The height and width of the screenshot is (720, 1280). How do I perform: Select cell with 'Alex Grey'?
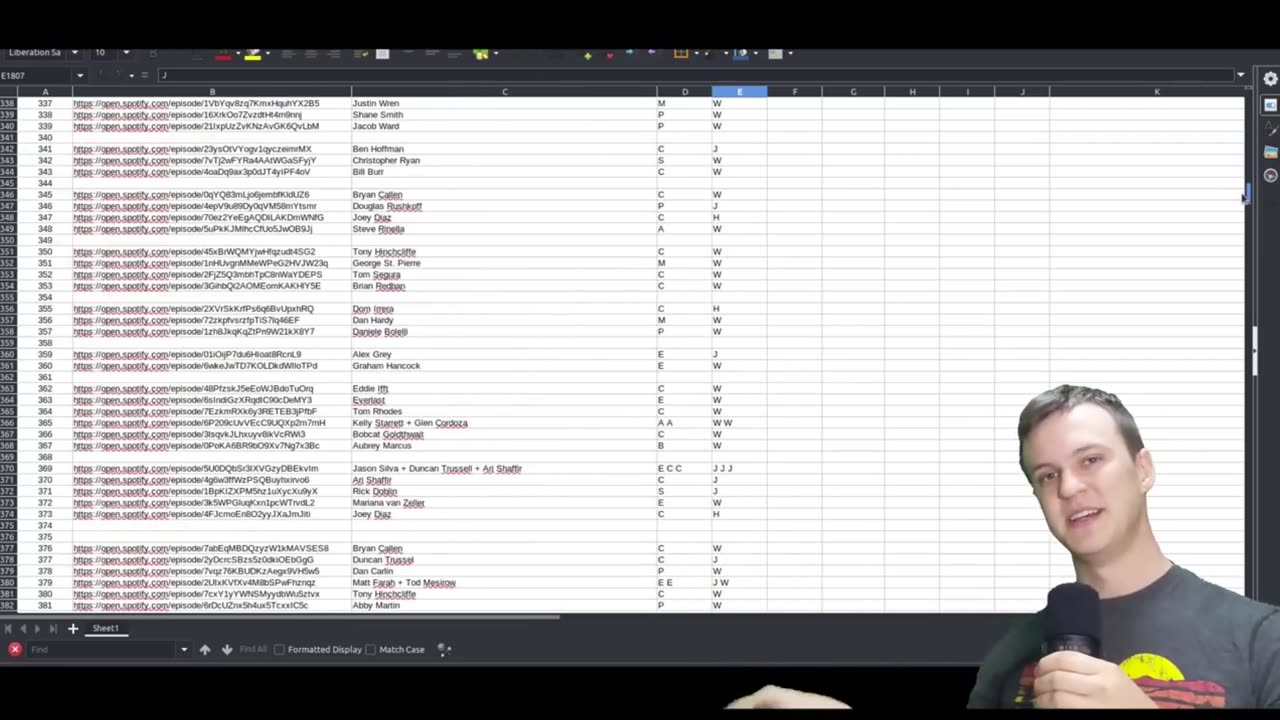pos(372,354)
